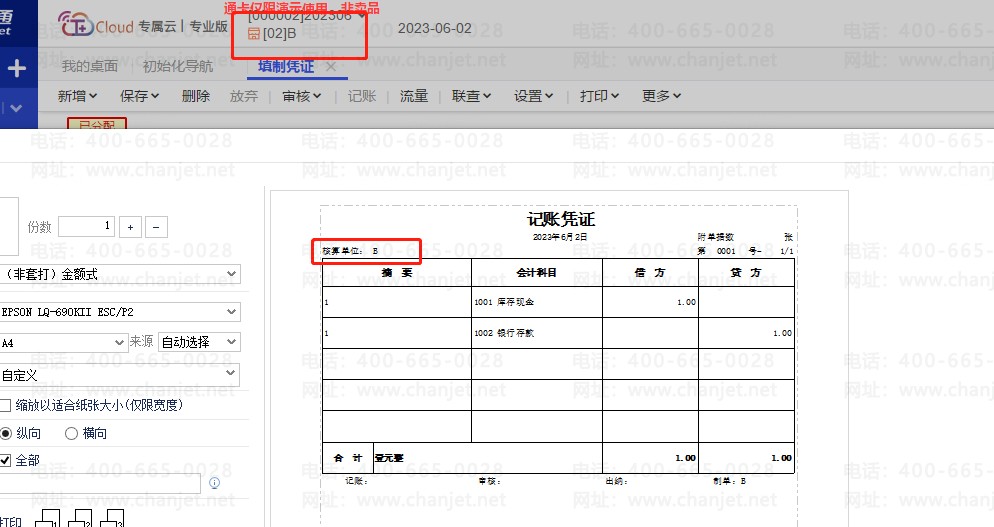The image size is (994, 527).
Task: Click the page range input field
Action: coord(100,483)
